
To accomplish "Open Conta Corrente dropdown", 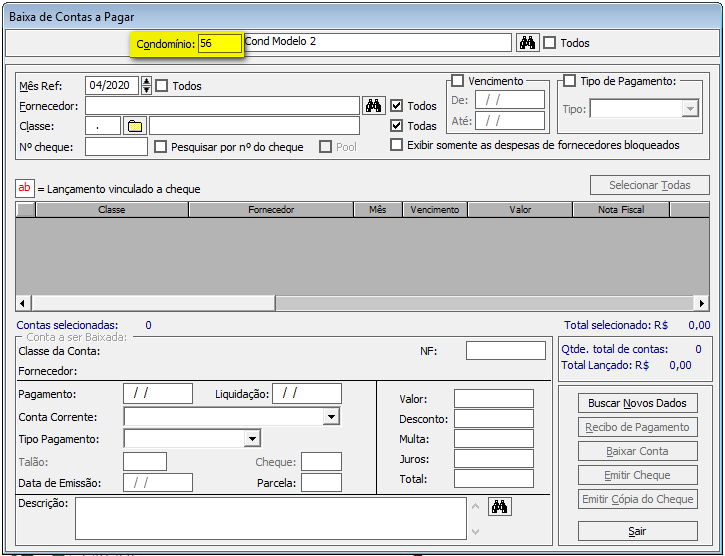I will (331, 417).
